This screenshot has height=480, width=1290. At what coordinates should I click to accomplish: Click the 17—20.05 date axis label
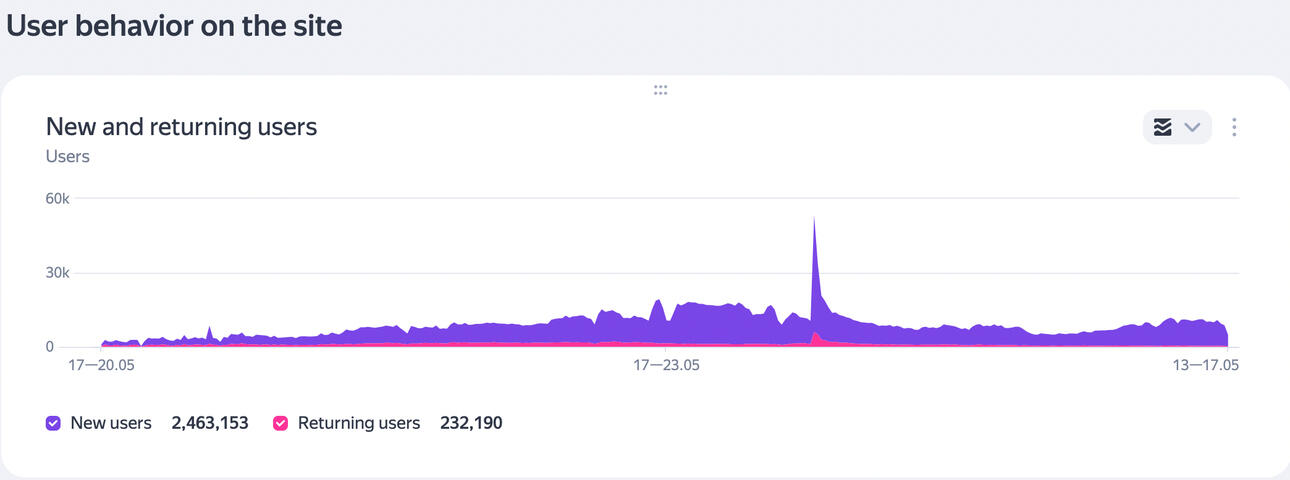pos(101,366)
